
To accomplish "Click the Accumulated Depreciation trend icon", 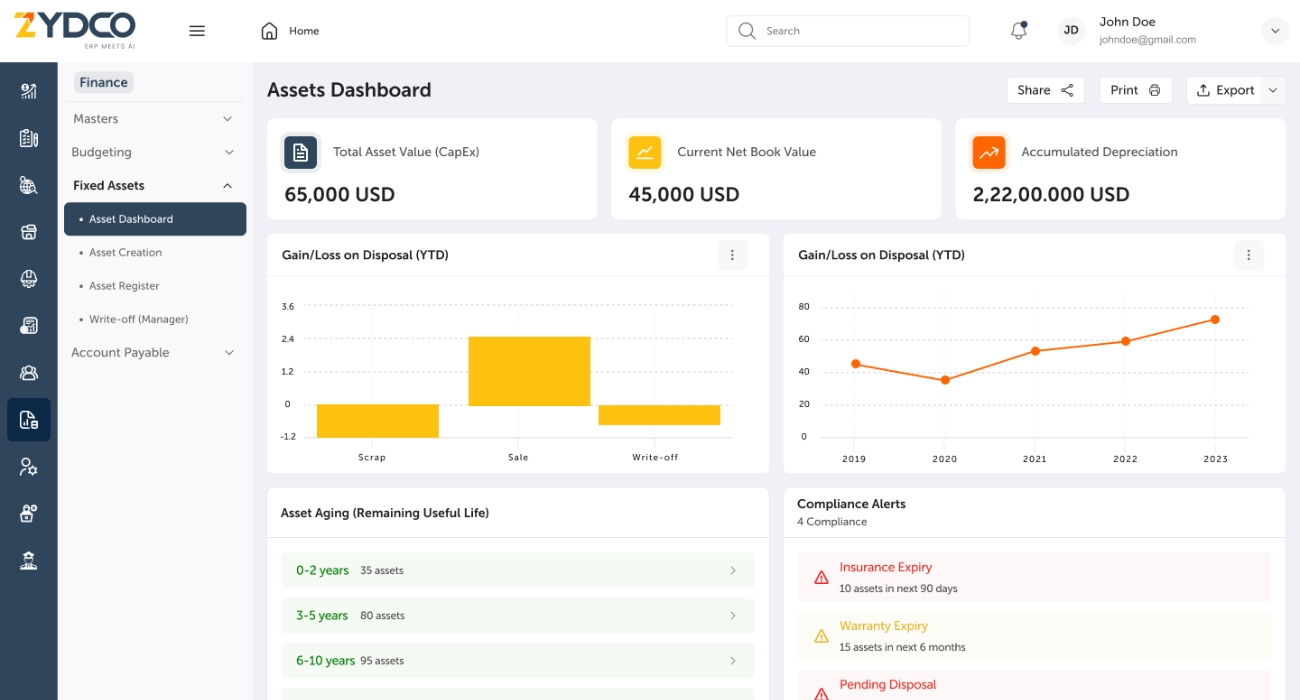I will point(989,152).
